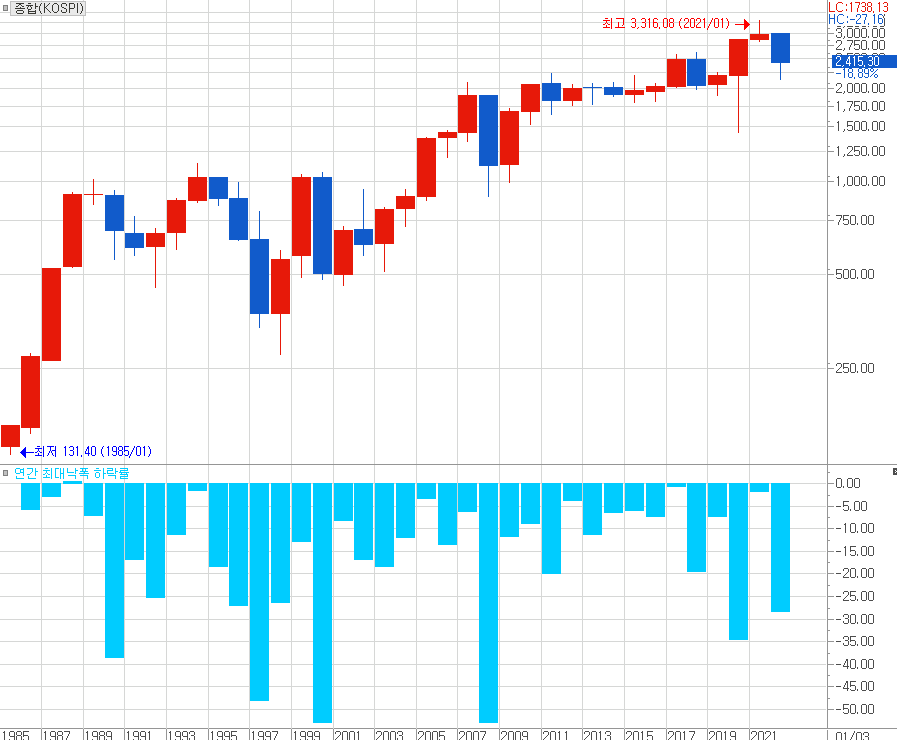Select the 연간 최대낙폭 하락률 indicator label

[x=71, y=473]
